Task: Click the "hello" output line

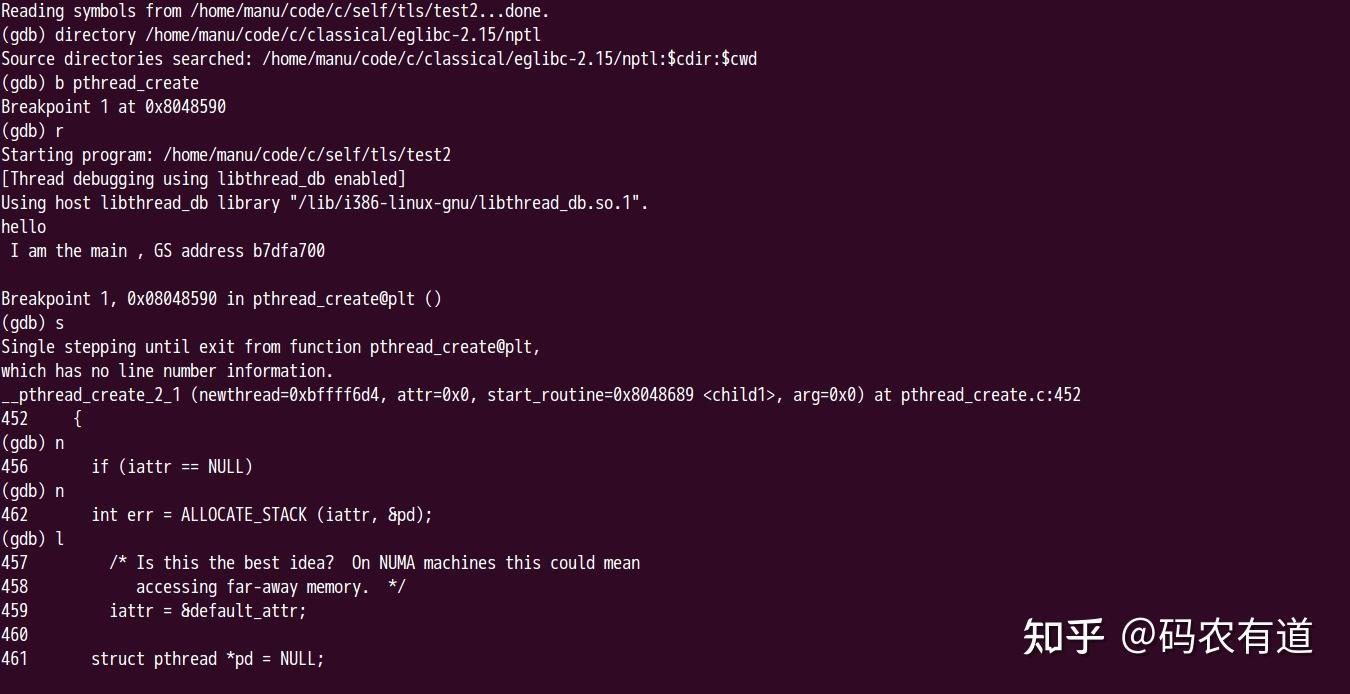Action: 23,227
